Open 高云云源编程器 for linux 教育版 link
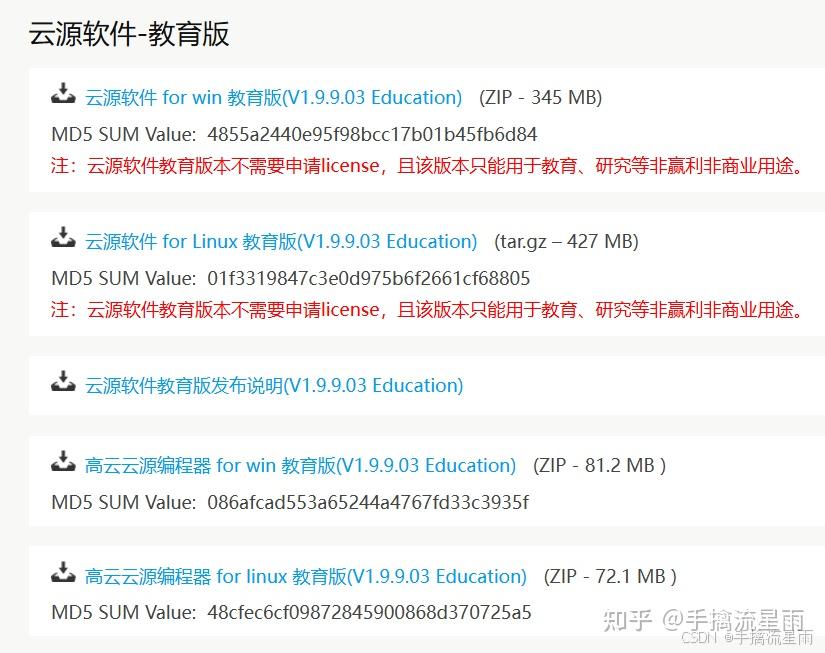This screenshot has width=825, height=653. pyautogui.click(x=306, y=577)
